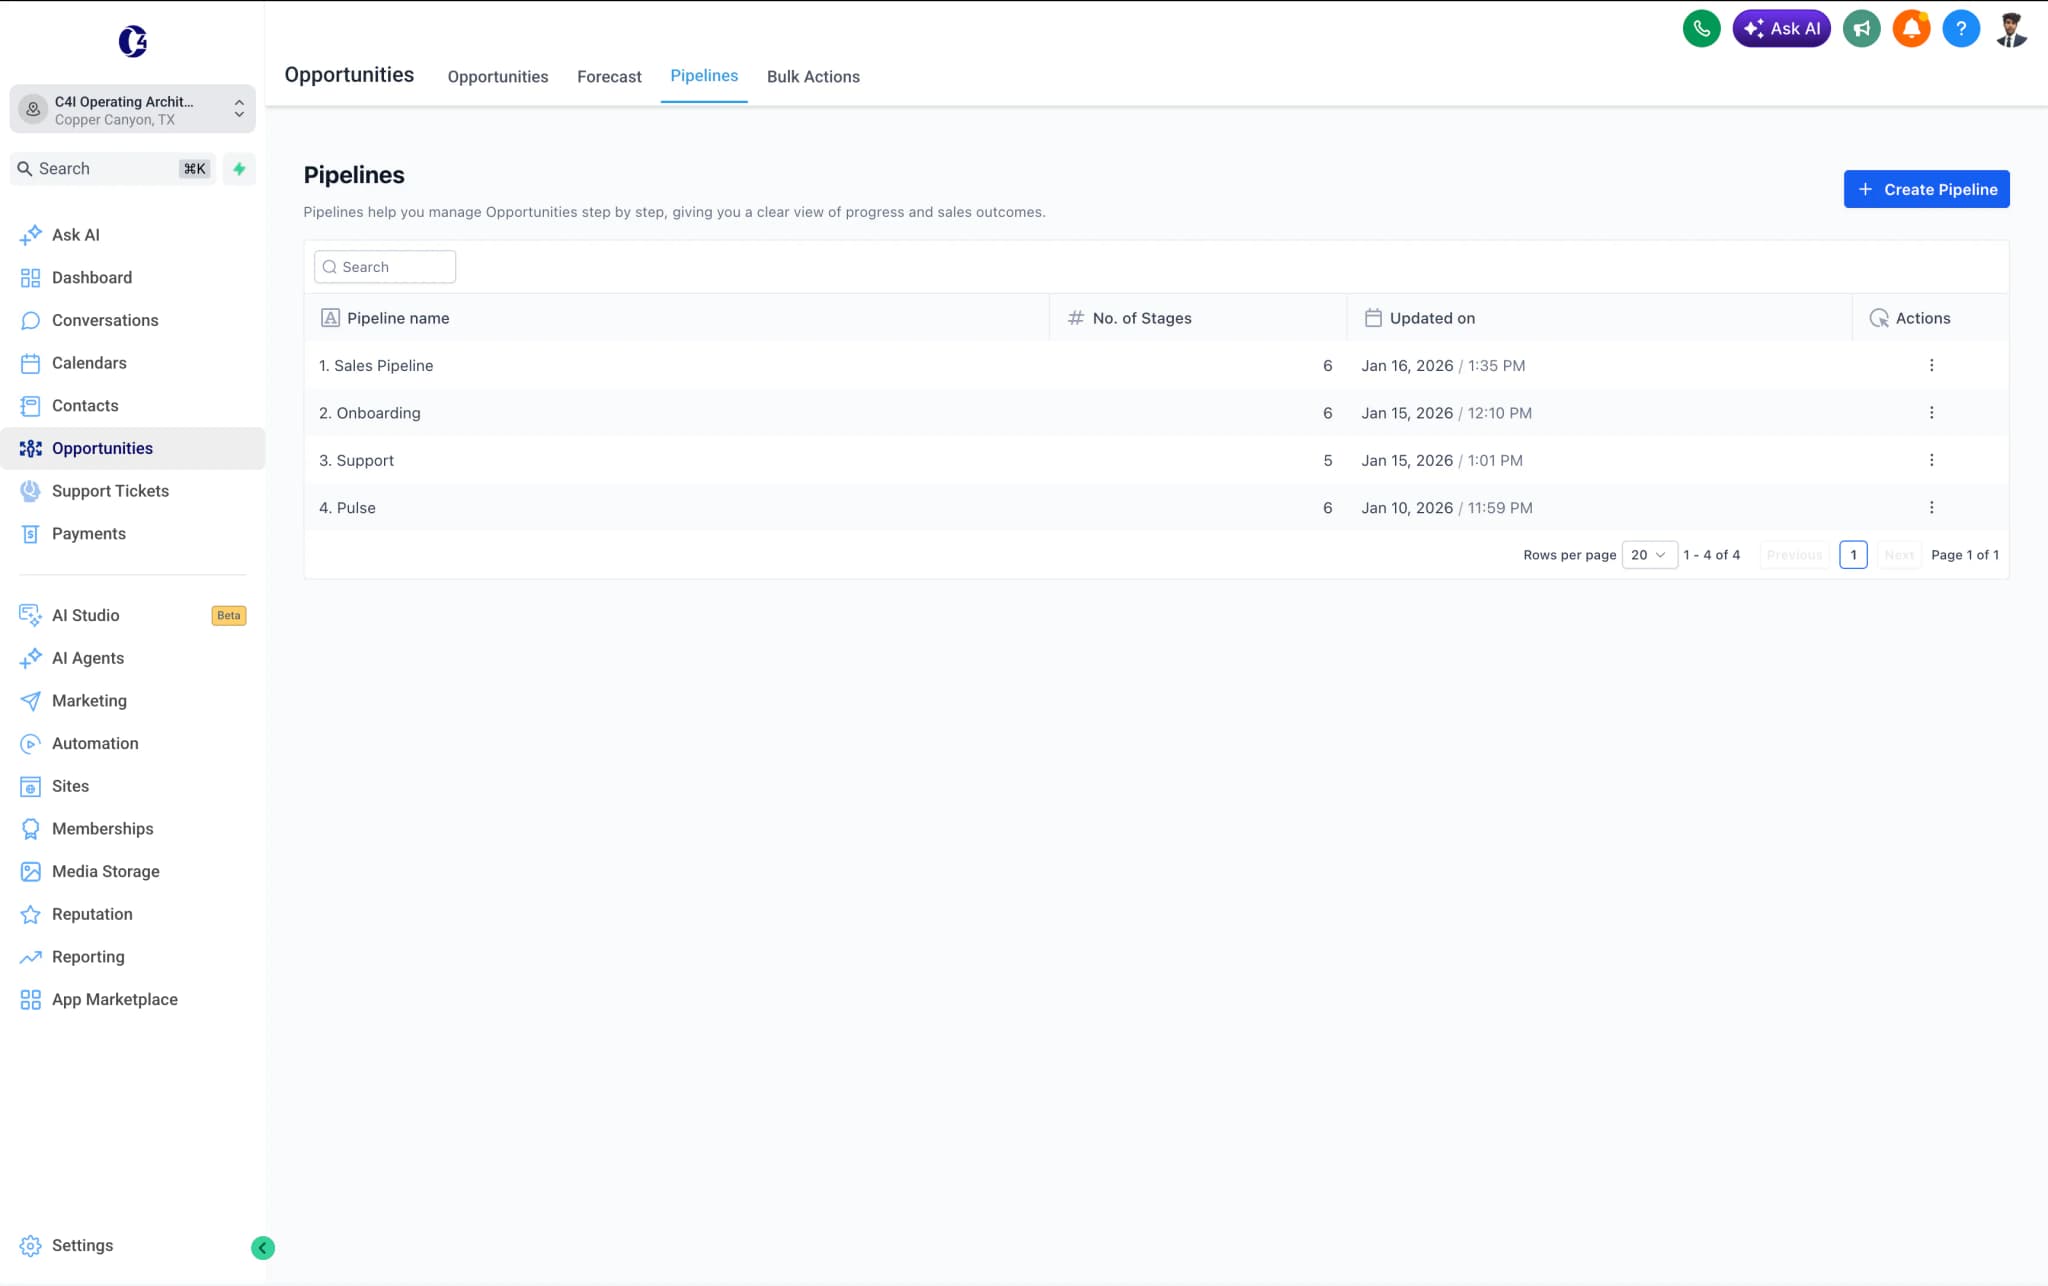The height and width of the screenshot is (1286, 2048).
Task: Open Support Tickets in the sidebar
Action: coord(133,491)
